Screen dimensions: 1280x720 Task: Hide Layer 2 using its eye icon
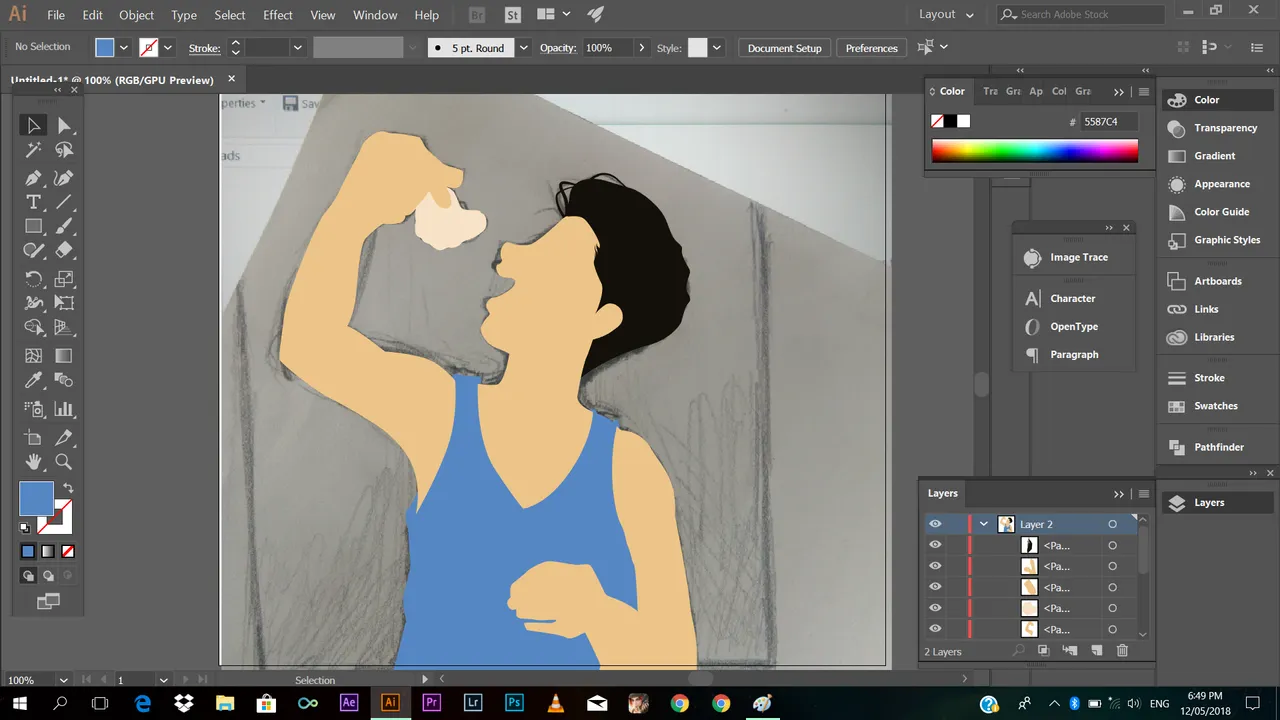[x=935, y=524]
